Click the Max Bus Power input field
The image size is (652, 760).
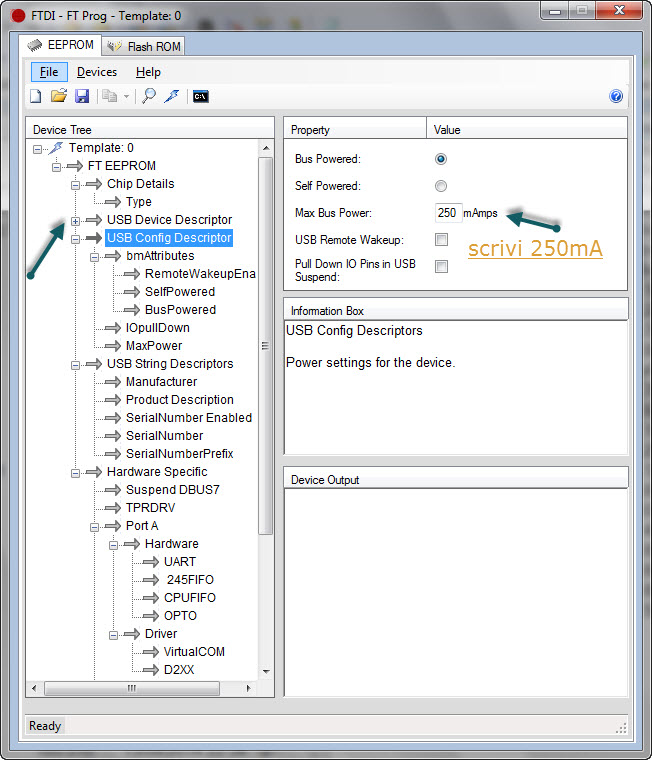click(x=448, y=213)
